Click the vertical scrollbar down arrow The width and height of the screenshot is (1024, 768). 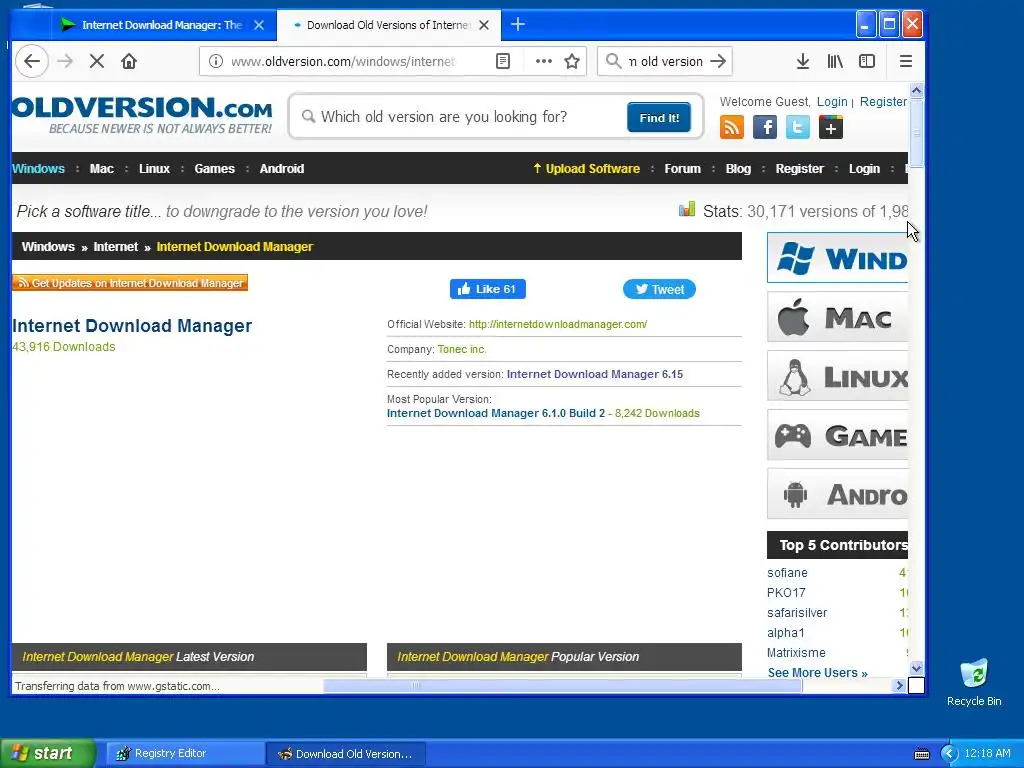click(x=916, y=668)
